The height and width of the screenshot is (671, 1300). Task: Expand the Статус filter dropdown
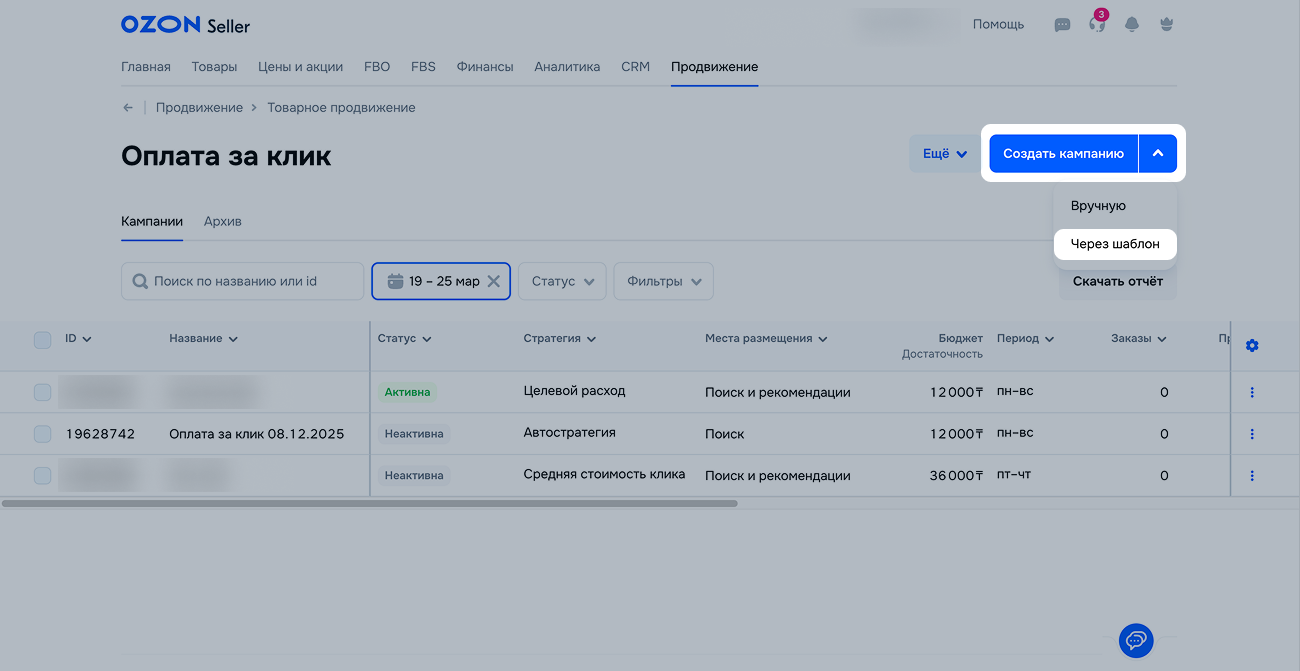coord(562,282)
